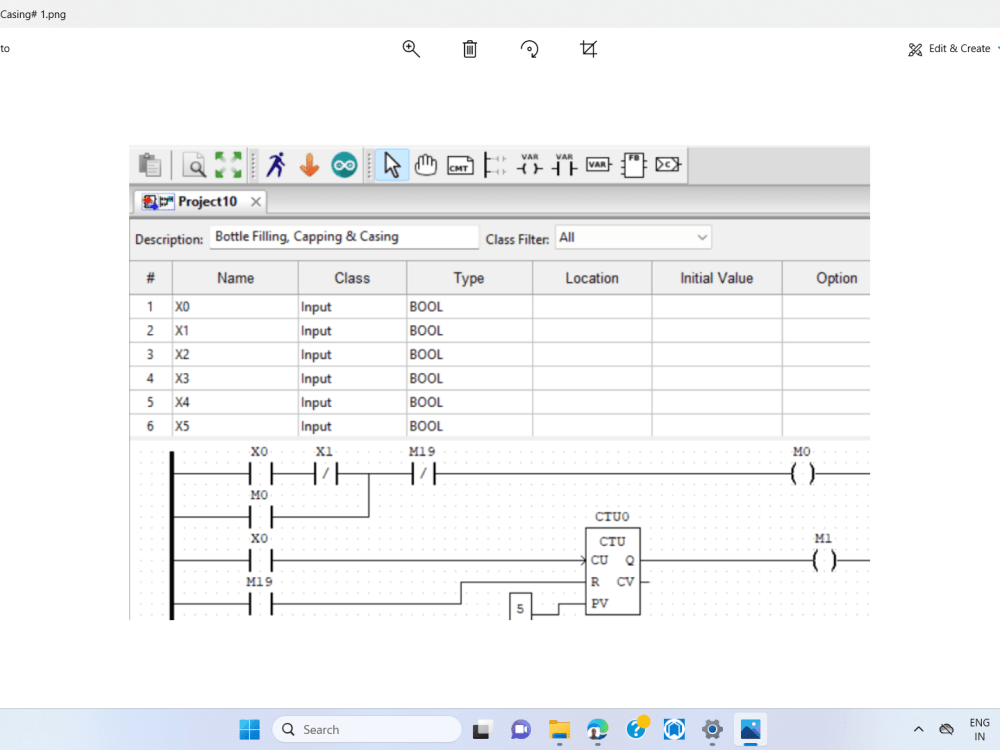This screenshot has height=750, width=1000.
Task: Add a VAR variable block
Action: pos(597,165)
